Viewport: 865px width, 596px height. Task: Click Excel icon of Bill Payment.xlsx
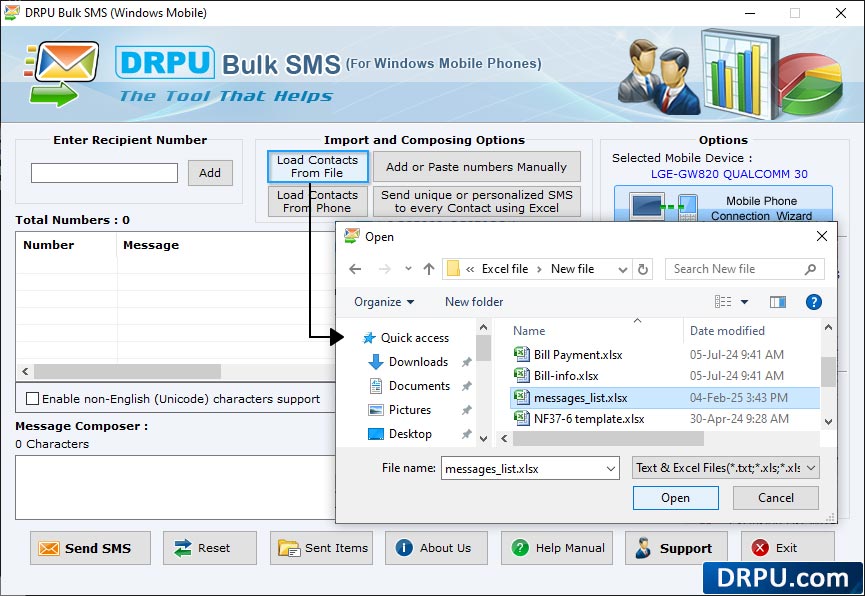521,354
